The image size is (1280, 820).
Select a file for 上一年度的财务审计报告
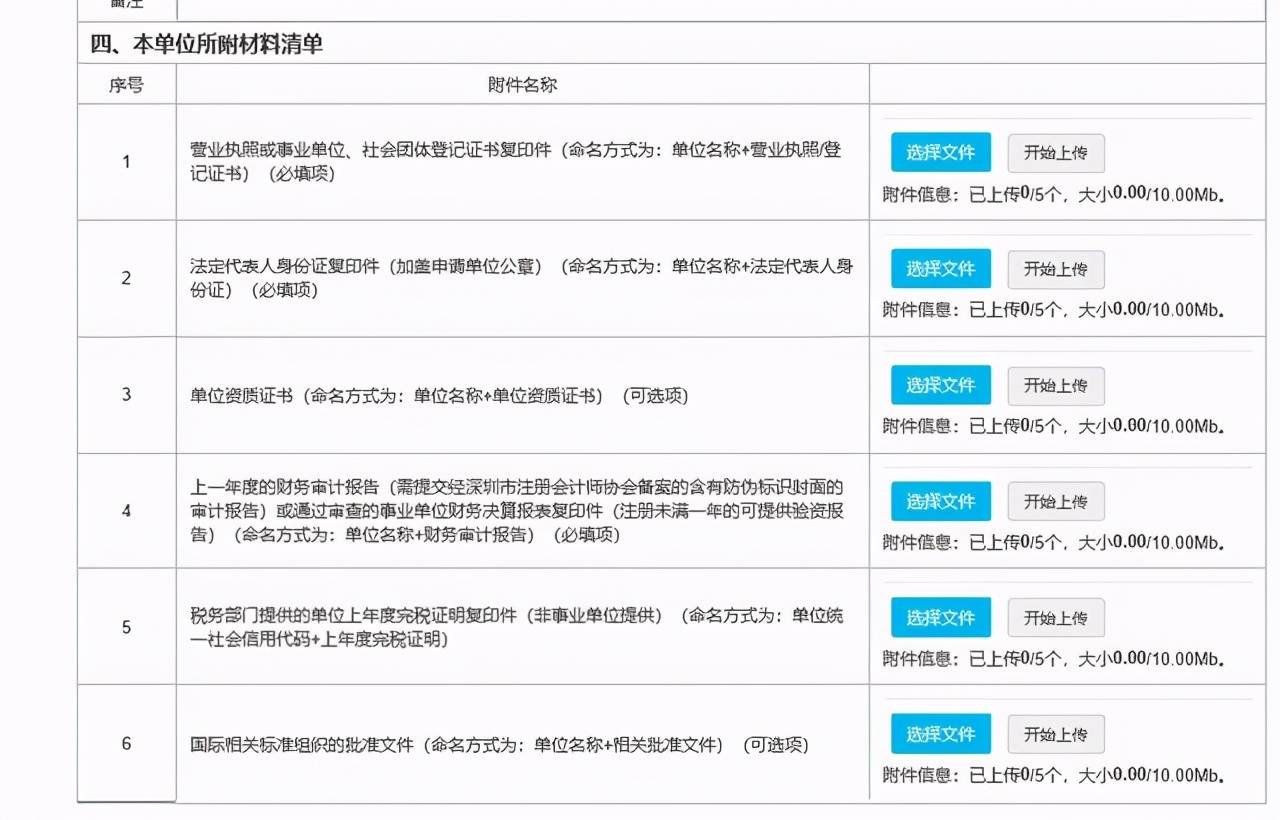[x=940, y=501]
